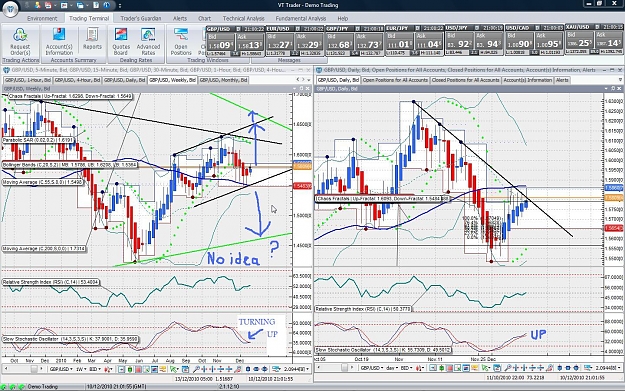Click the green candlestick icon in weekly chart toolbar
The height and width of the screenshot is (391, 625).
tap(130, 369)
